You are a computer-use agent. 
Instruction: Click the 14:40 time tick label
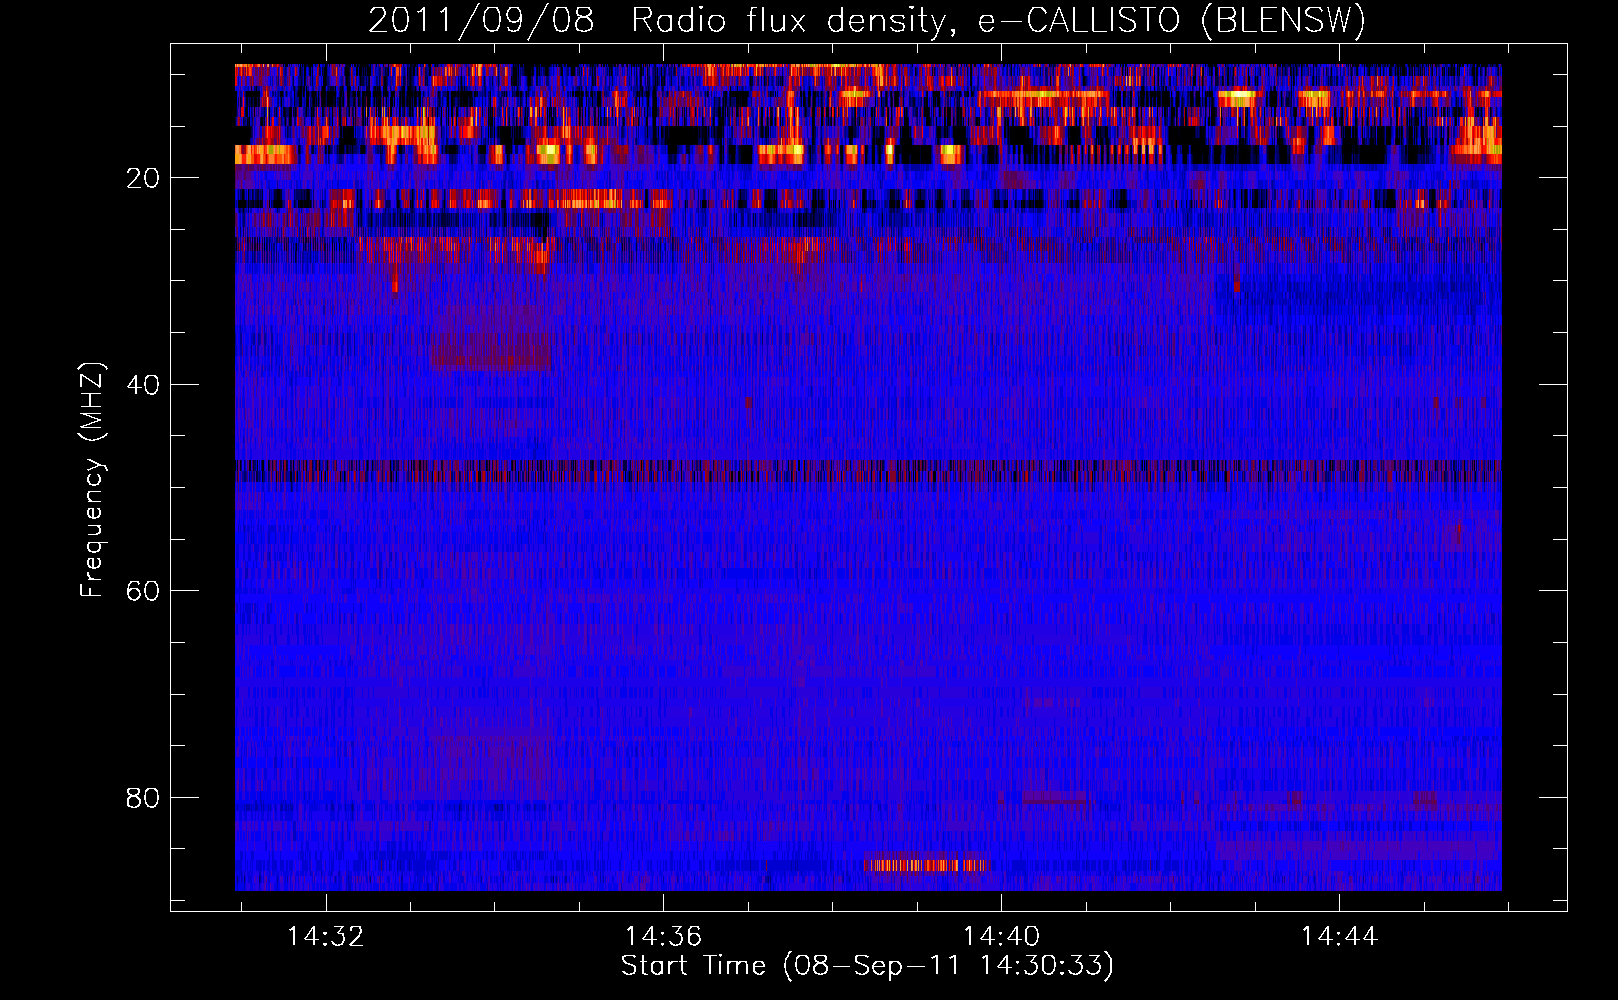click(1001, 937)
